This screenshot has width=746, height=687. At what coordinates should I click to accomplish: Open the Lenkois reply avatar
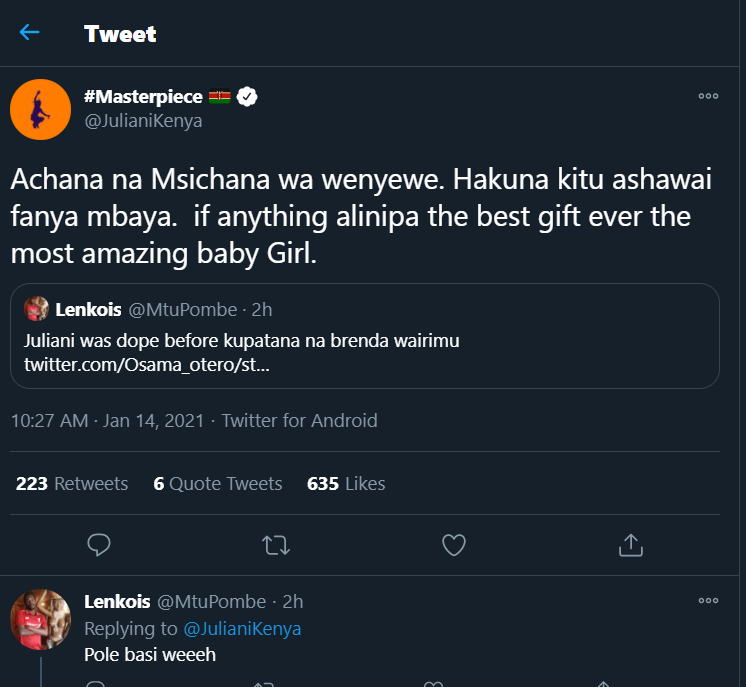click(x=40, y=619)
